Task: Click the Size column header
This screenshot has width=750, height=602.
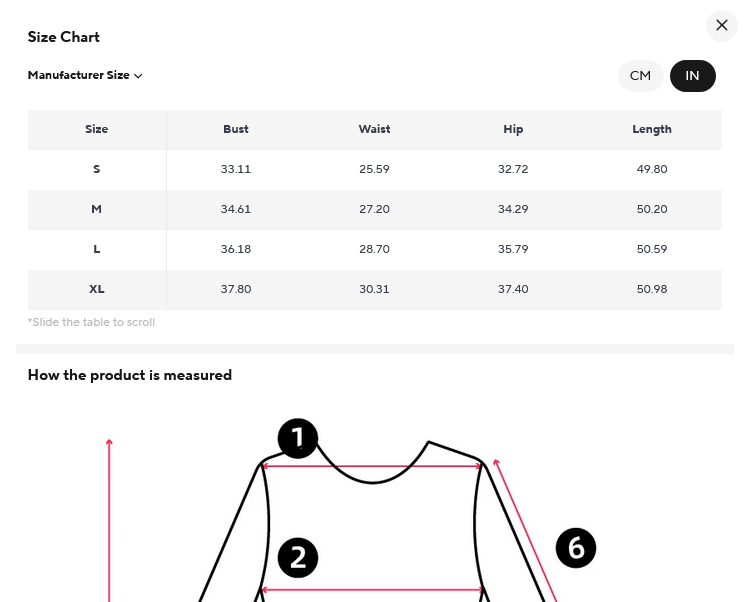Action: point(97,129)
